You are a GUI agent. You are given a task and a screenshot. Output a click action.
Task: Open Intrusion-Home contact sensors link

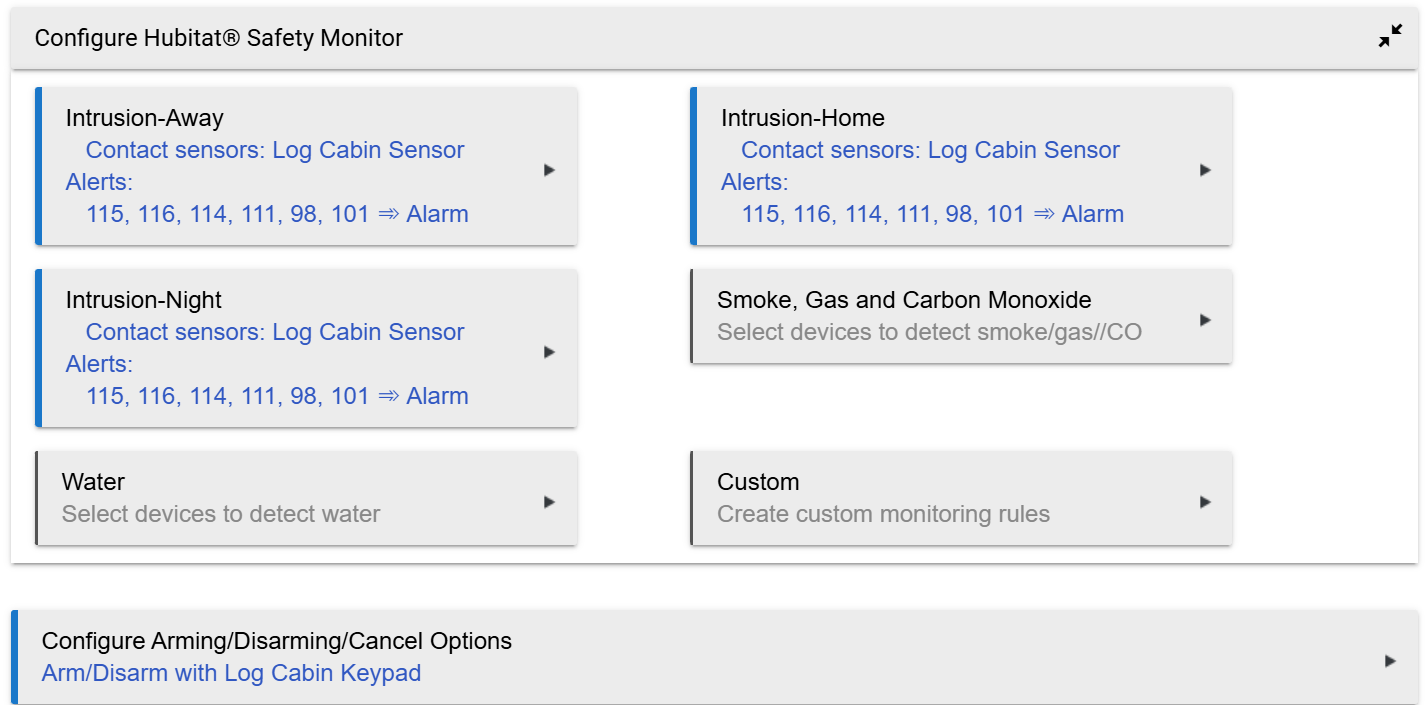click(x=930, y=150)
